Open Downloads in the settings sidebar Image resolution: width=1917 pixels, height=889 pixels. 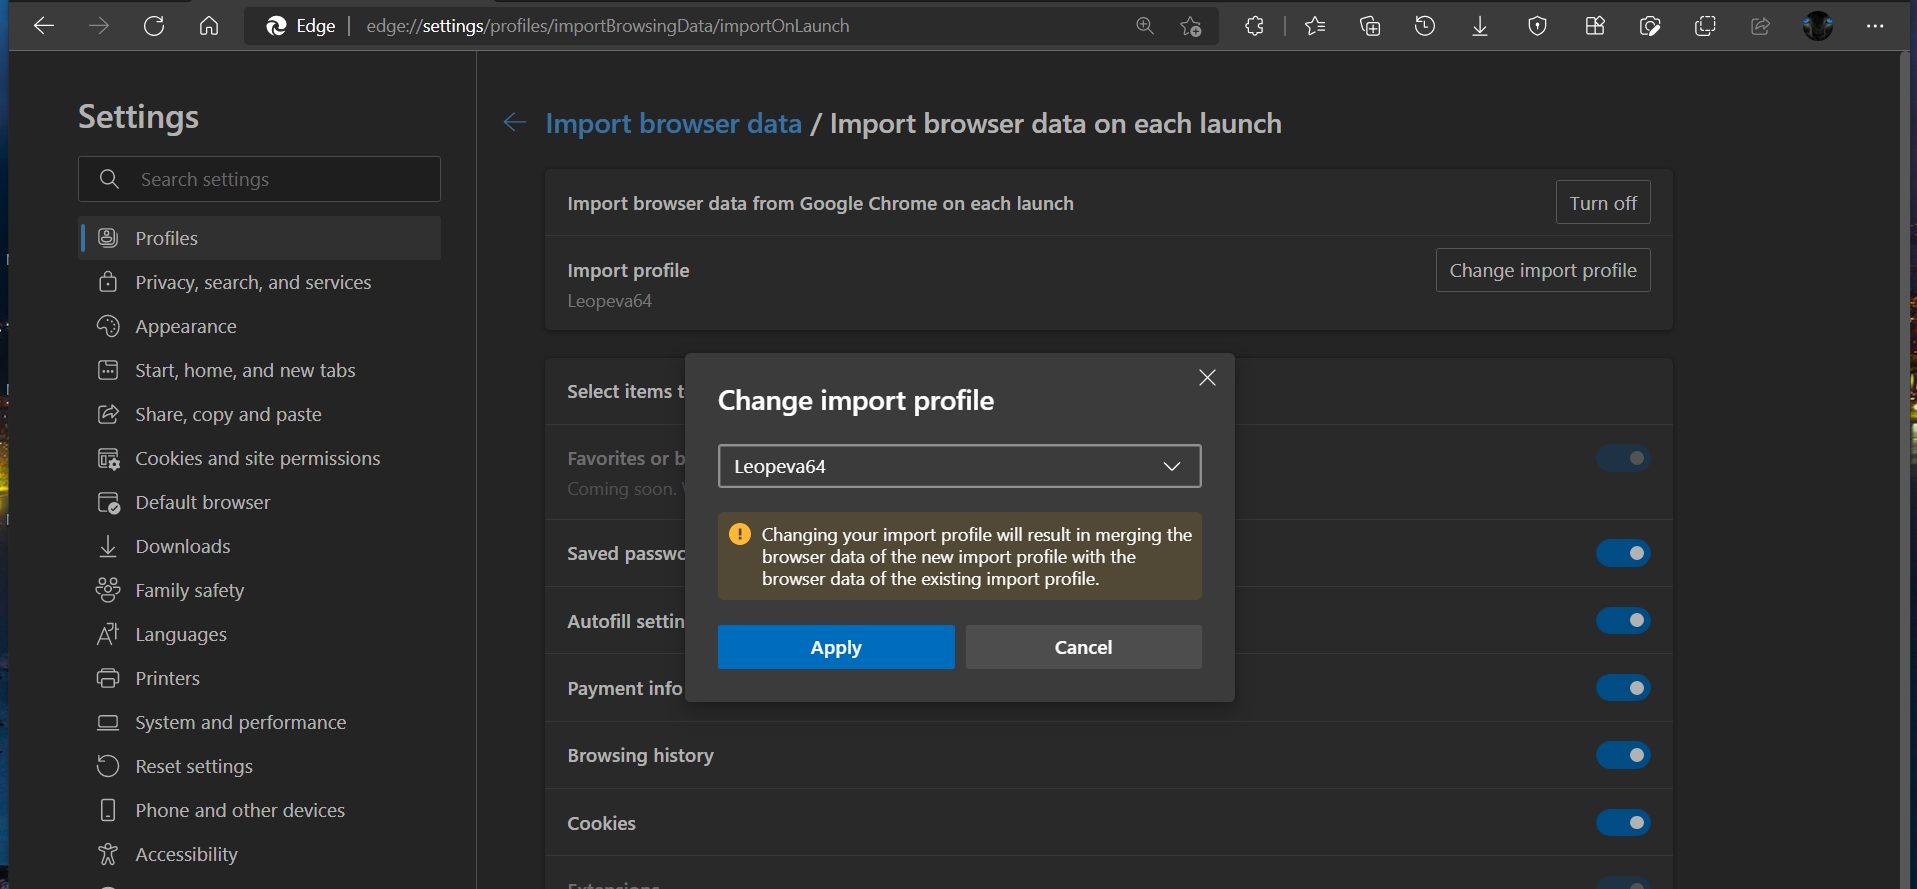pyautogui.click(x=260, y=546)
